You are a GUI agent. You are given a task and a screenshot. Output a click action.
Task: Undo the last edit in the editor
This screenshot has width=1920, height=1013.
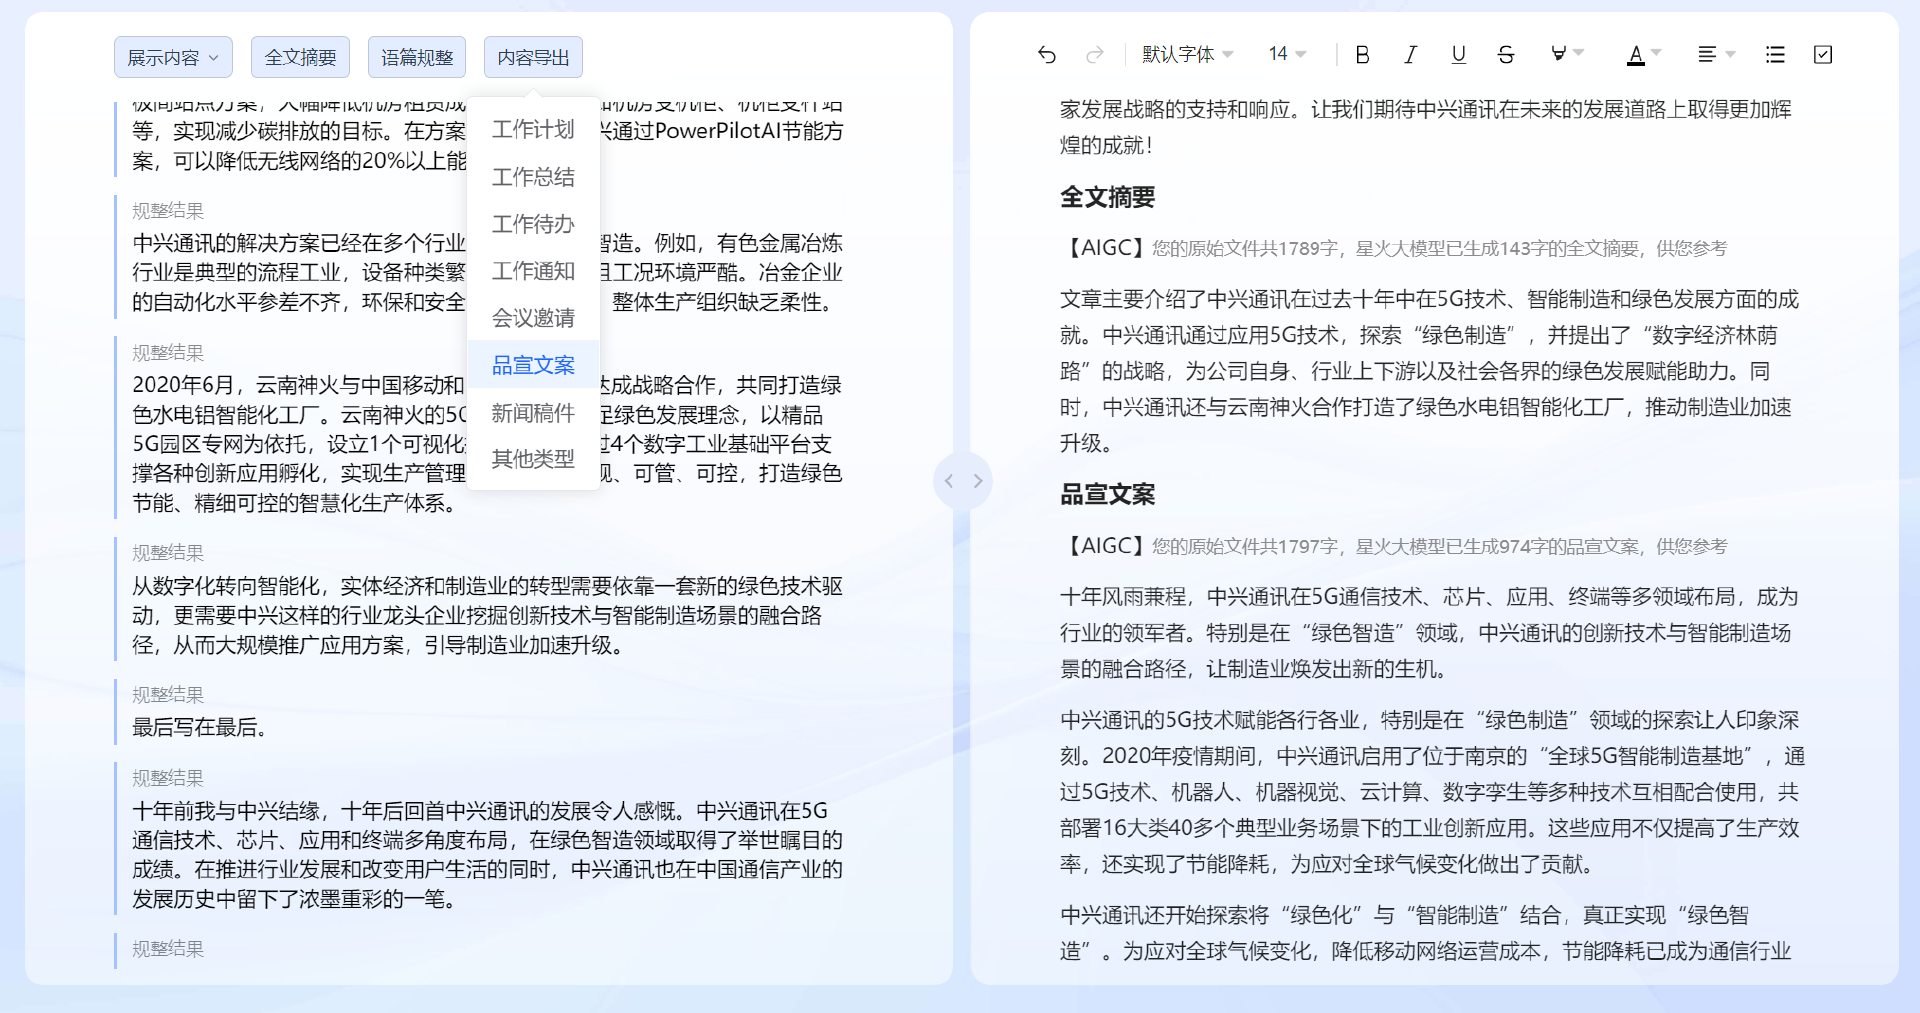pos(1047,55)
